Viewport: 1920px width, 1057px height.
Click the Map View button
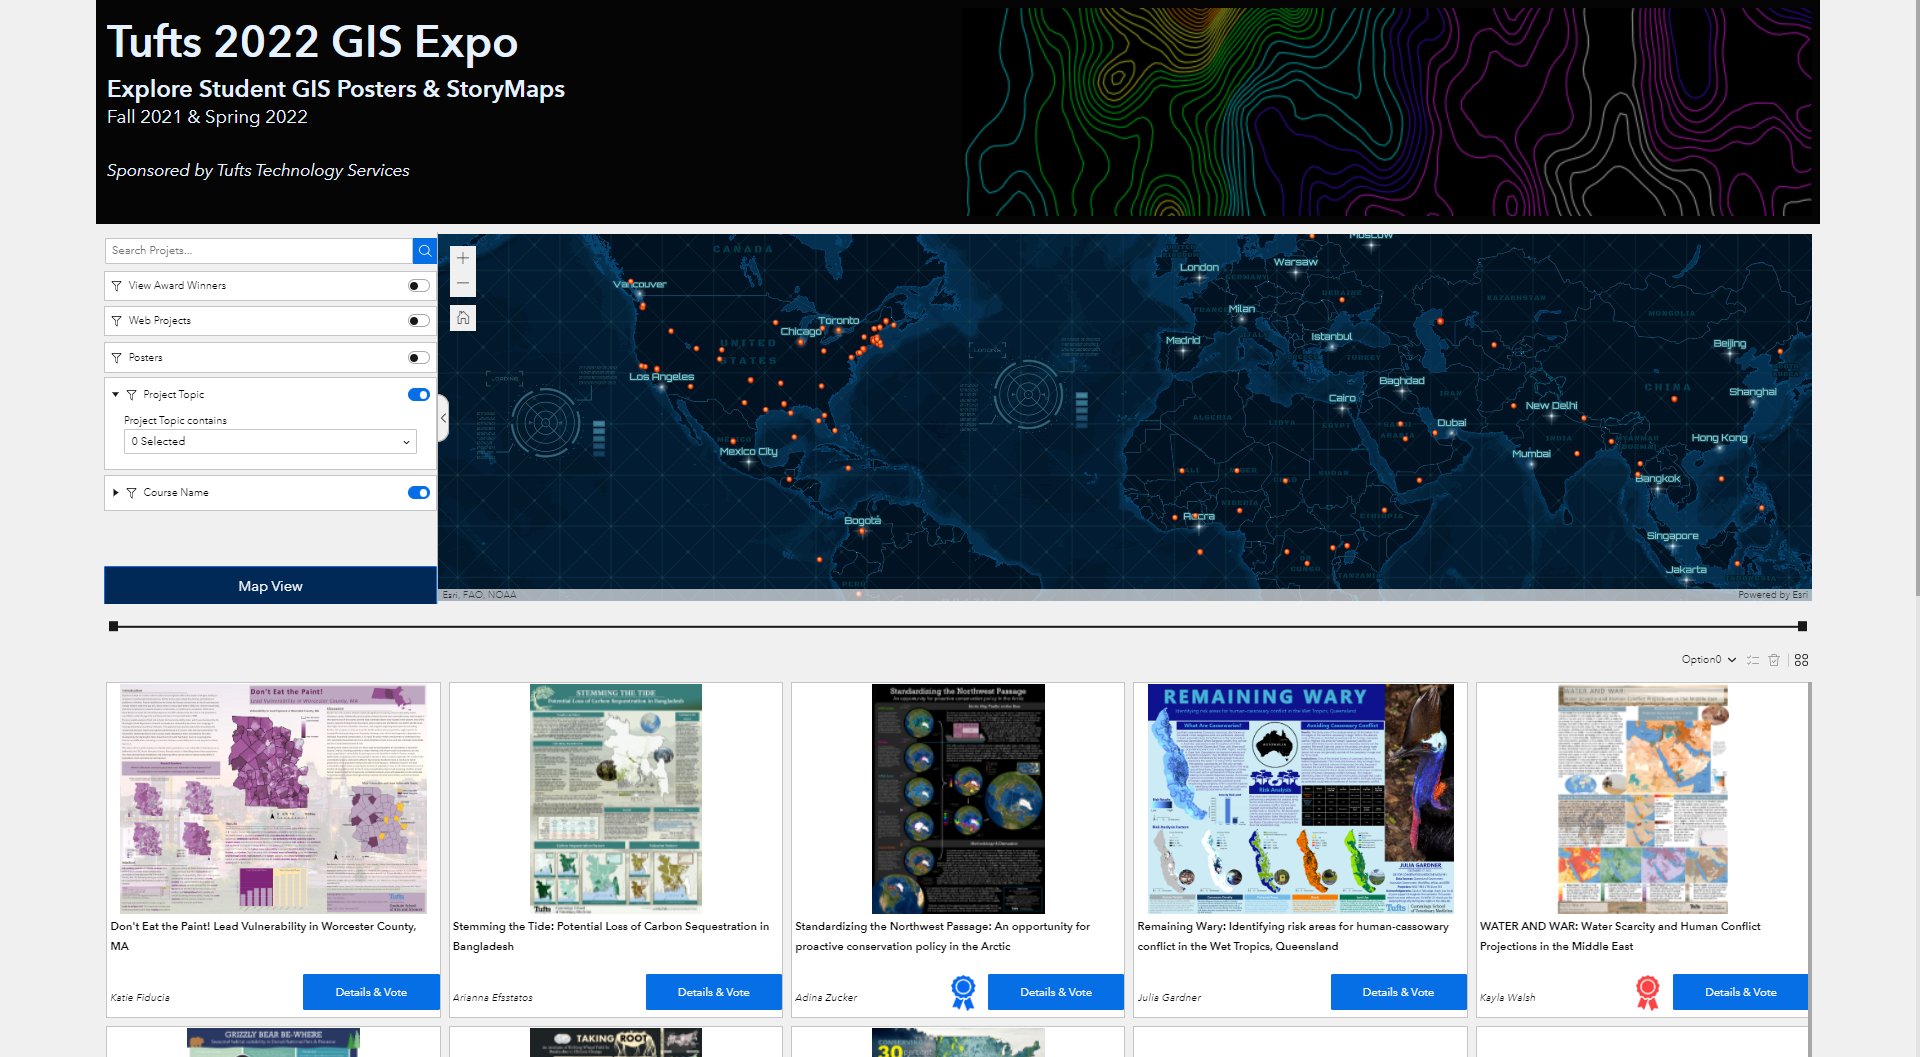tap(270, 586)
